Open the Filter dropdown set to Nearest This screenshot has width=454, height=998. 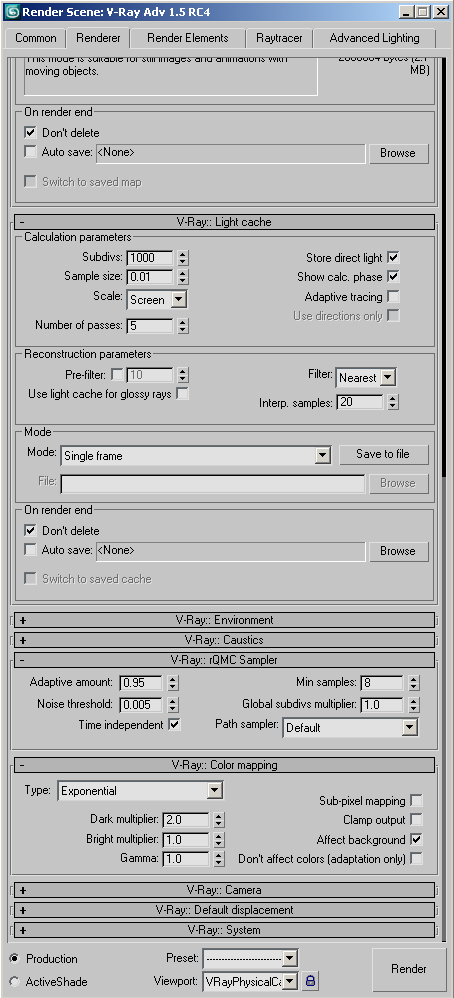tap(366, 377)
